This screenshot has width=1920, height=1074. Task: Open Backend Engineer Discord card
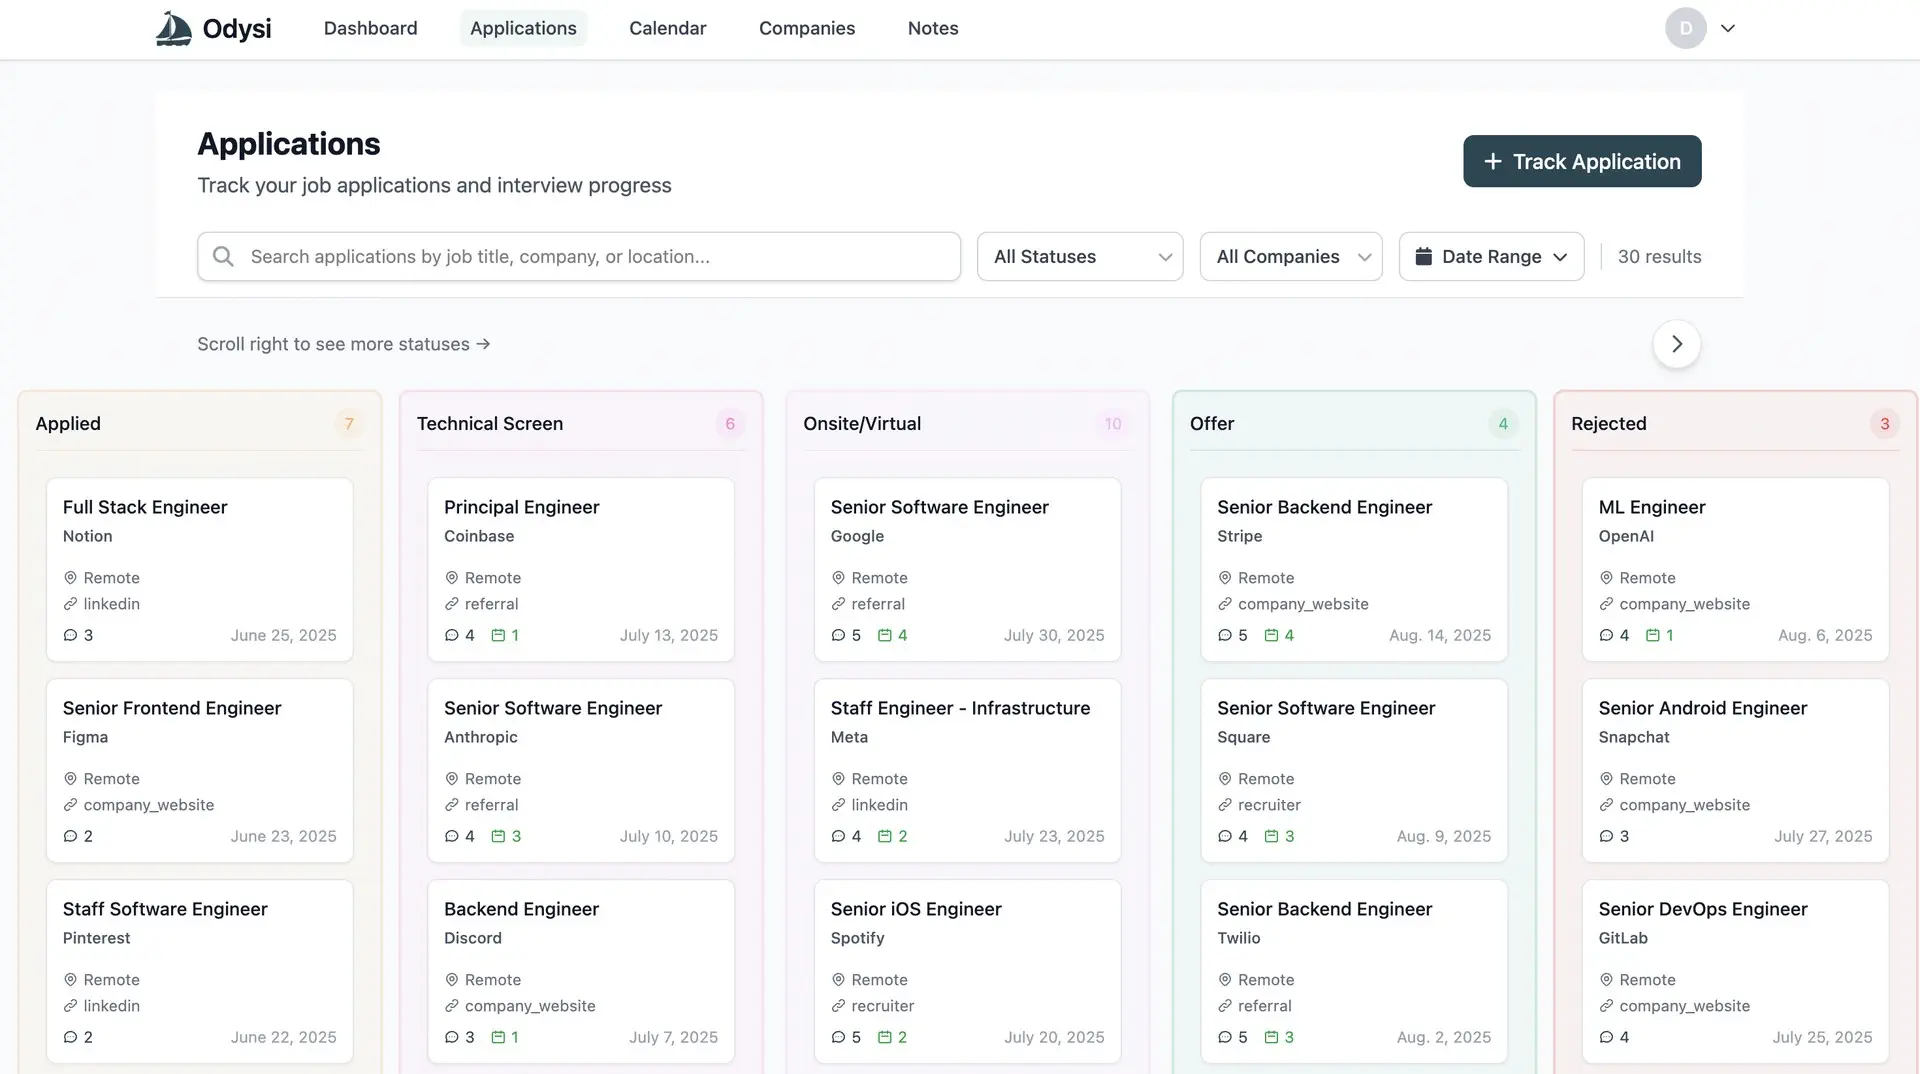pyautogui.click(x=581, y=972)
